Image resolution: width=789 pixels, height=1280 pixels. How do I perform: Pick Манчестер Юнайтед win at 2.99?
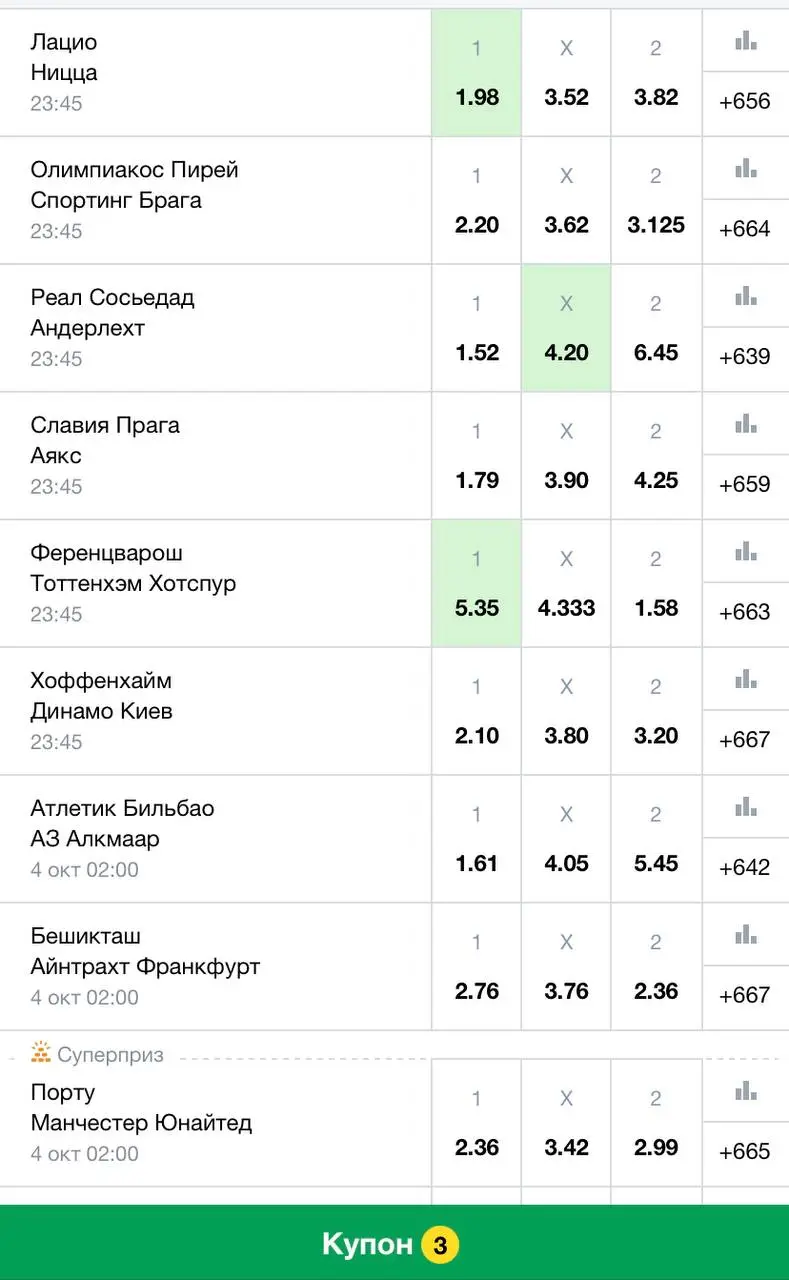point(656,1123)
